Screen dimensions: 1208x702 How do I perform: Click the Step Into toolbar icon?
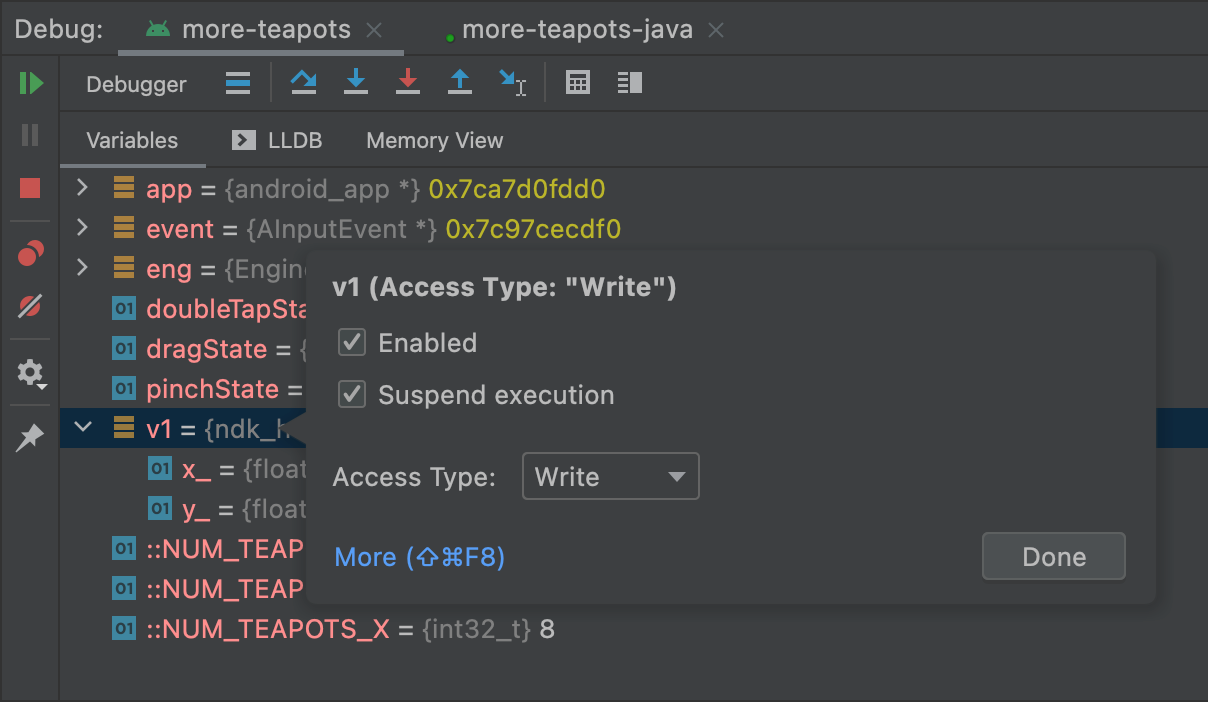point(355,83)
